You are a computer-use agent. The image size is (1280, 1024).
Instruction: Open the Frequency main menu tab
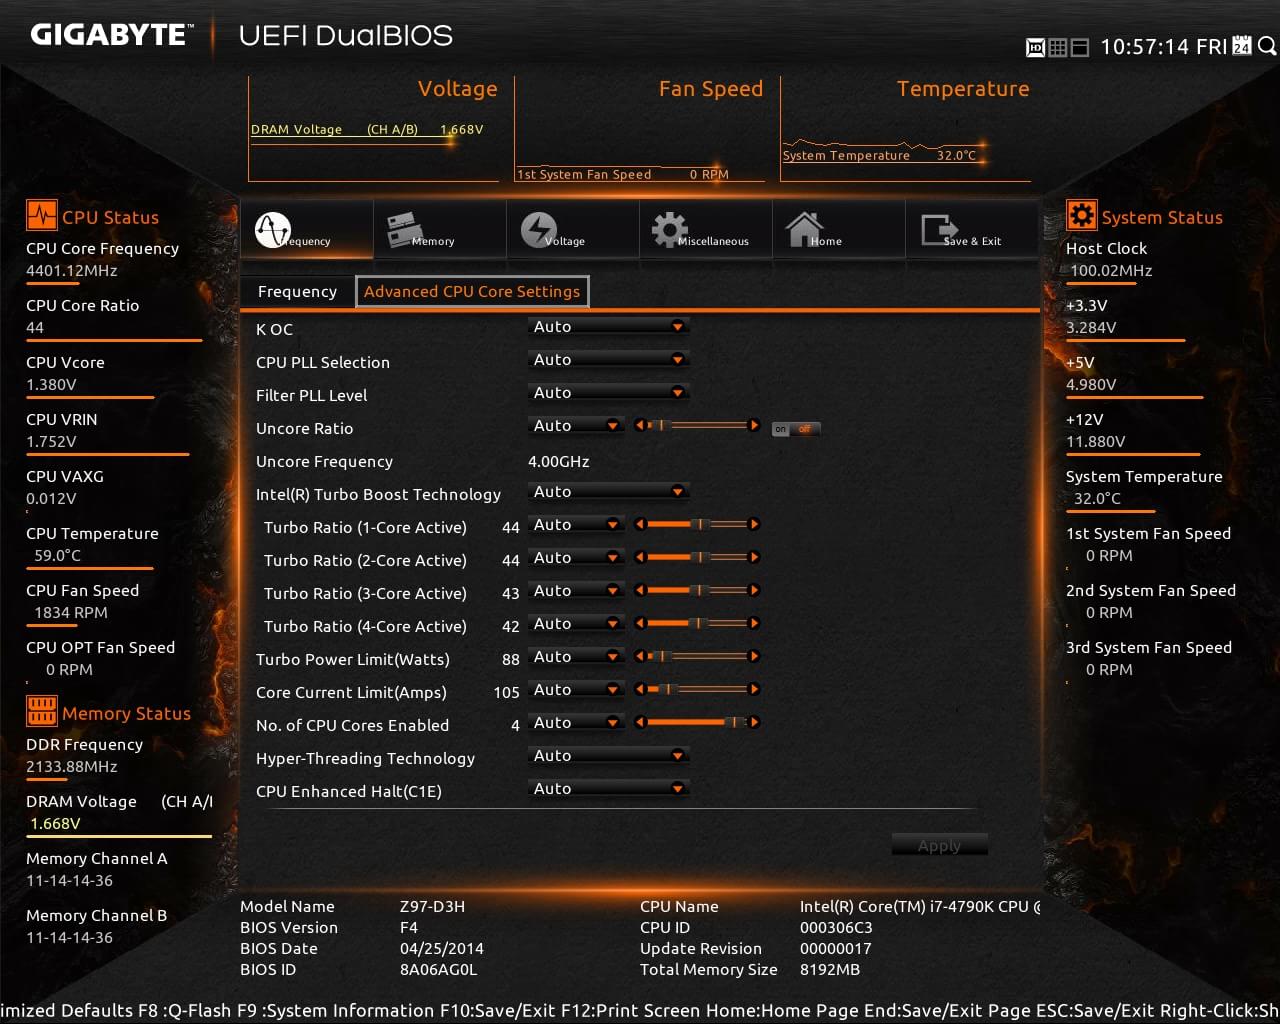[306, 230]
